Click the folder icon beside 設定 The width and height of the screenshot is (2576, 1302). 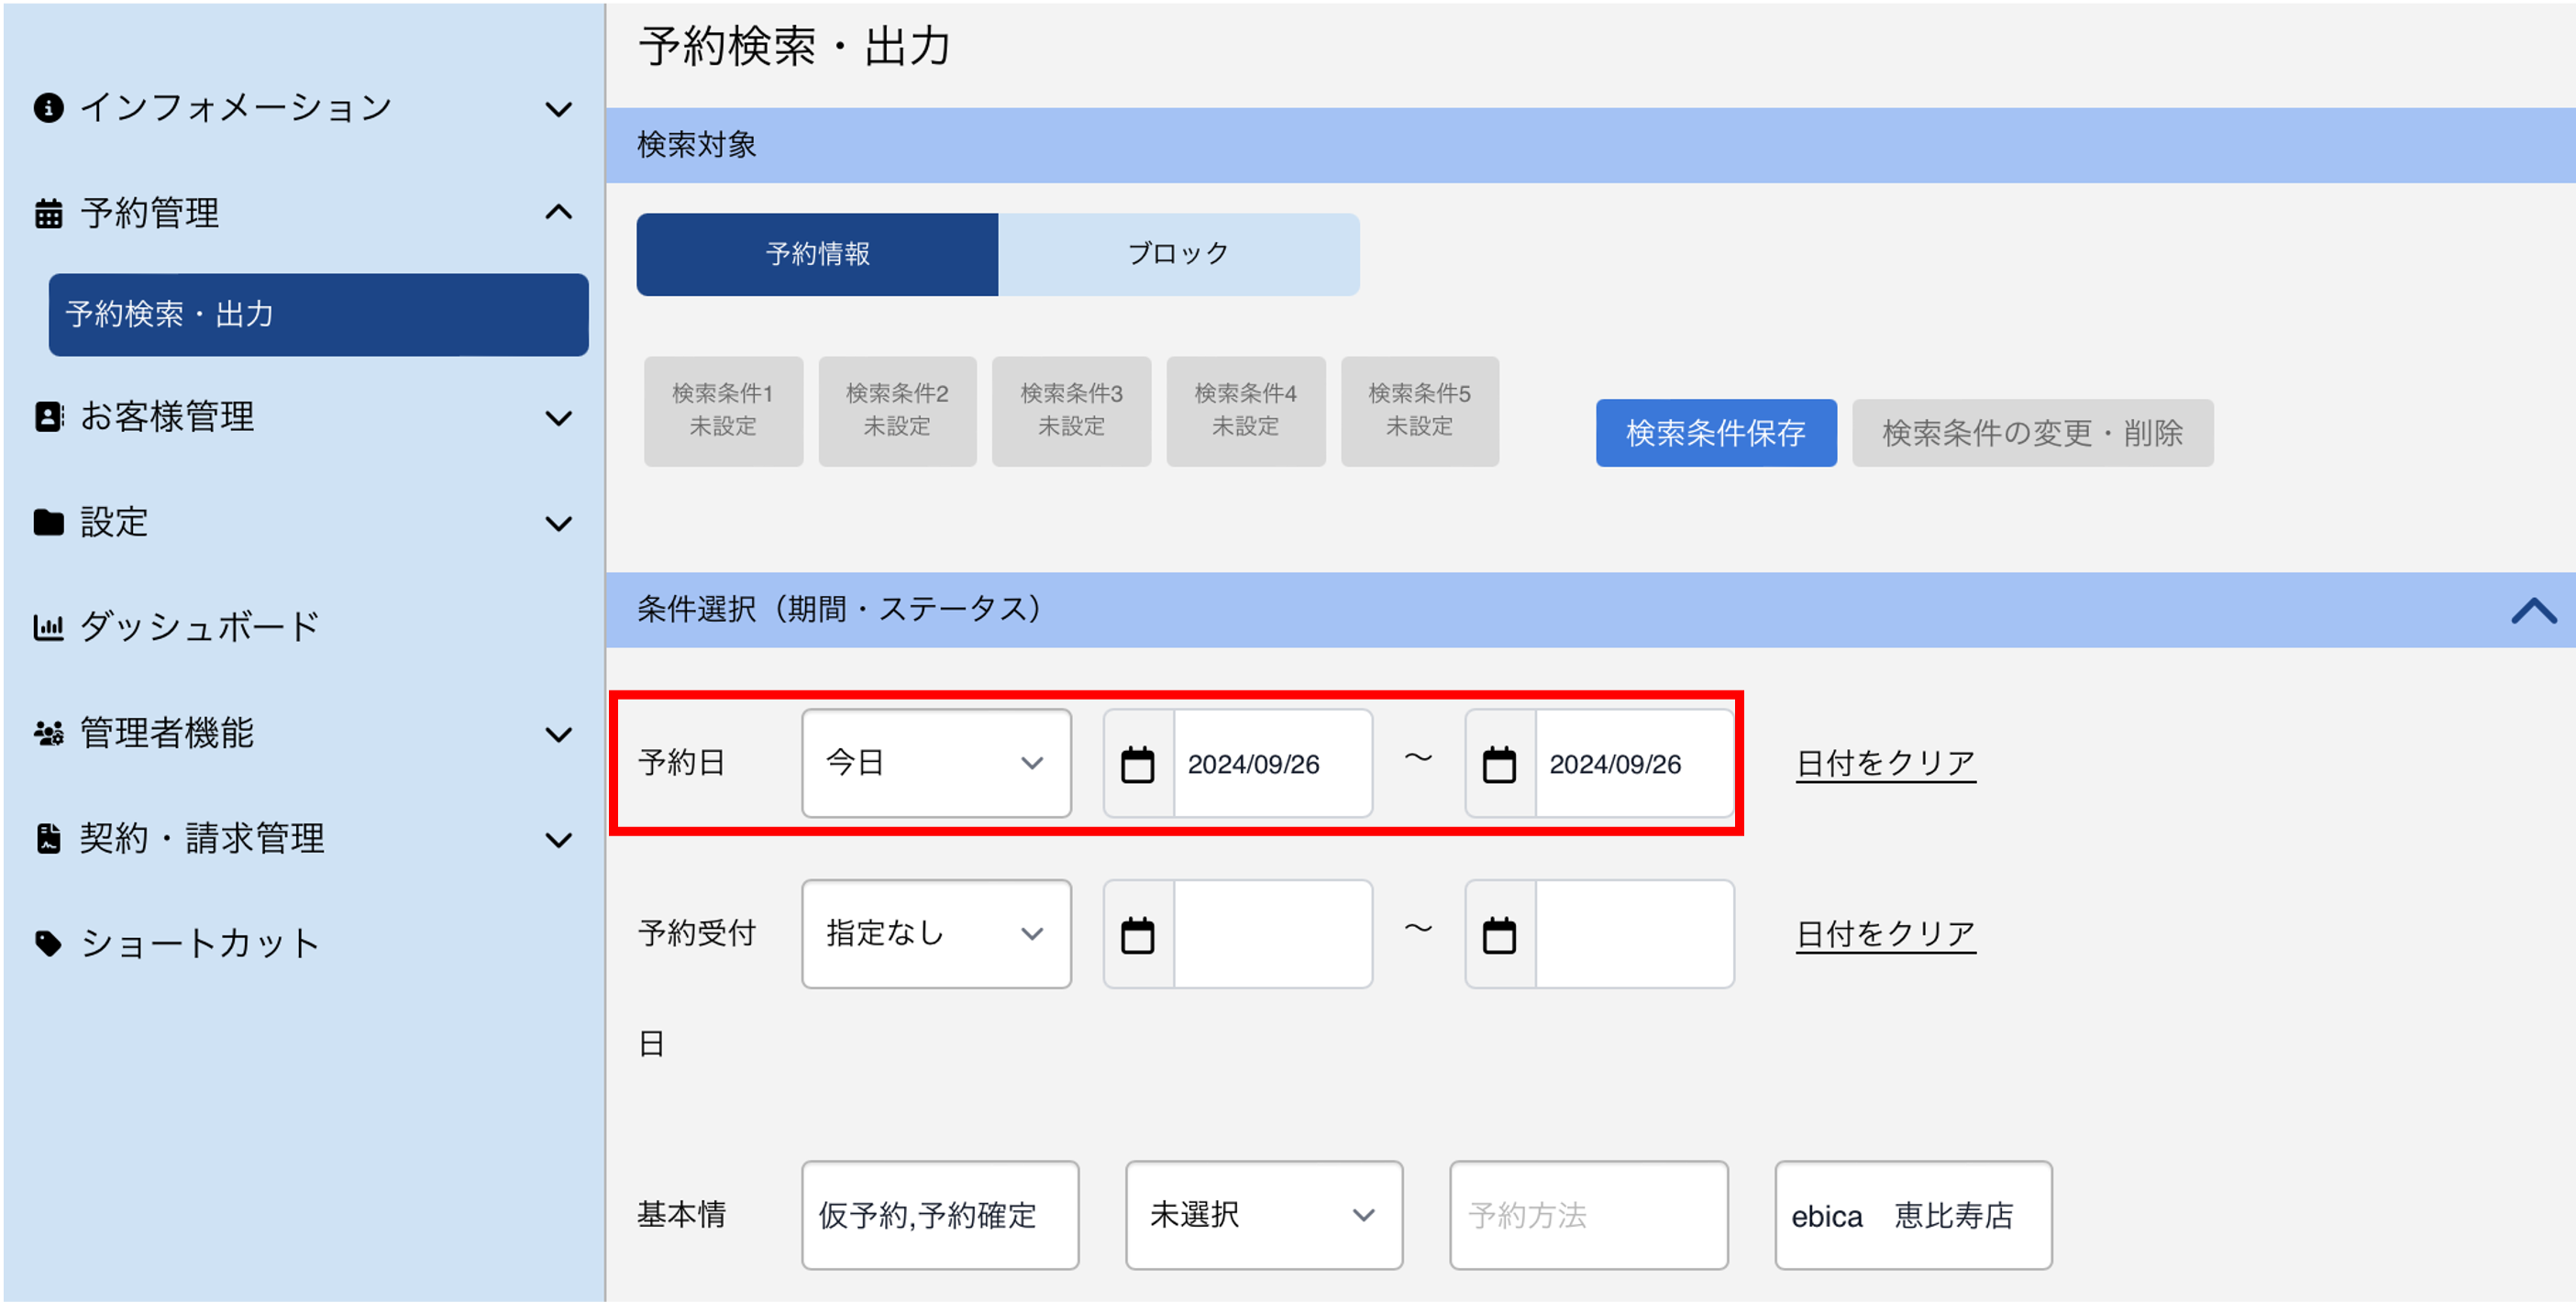click(48, 522)
